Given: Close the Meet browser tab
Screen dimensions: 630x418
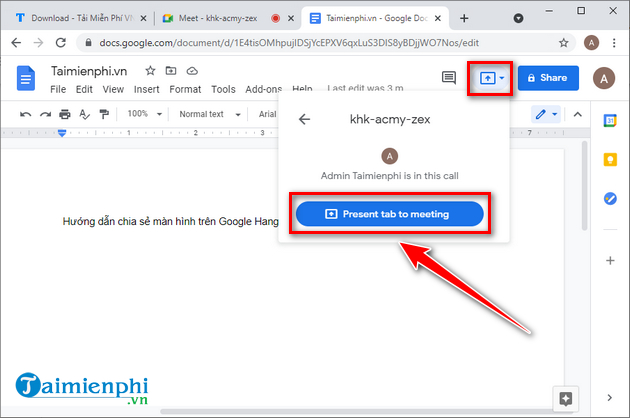Looking at the screenshot, I should pos(291,18).
